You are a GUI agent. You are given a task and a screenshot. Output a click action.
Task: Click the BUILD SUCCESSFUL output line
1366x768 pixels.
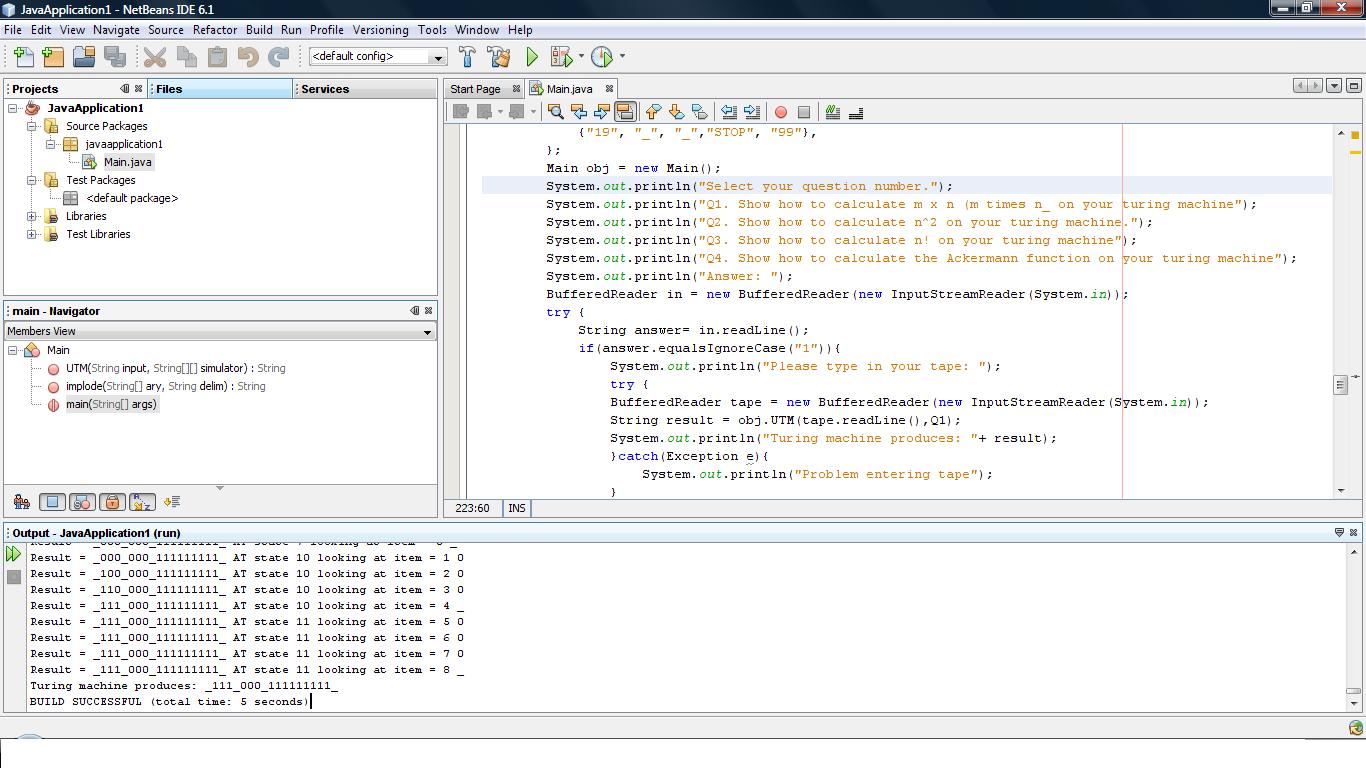[x=170, y=702]
